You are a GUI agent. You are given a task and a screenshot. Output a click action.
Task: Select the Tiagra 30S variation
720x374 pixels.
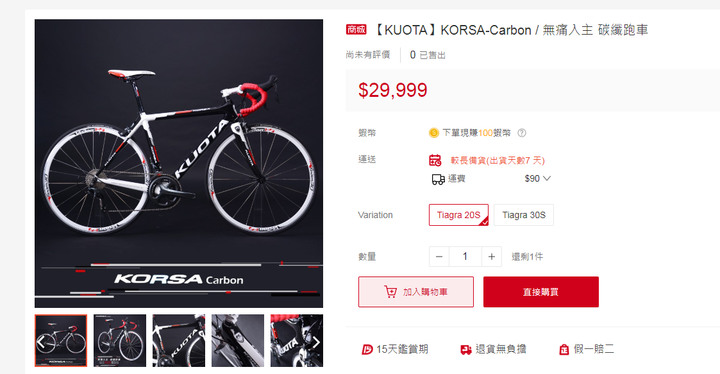(523, 215)
